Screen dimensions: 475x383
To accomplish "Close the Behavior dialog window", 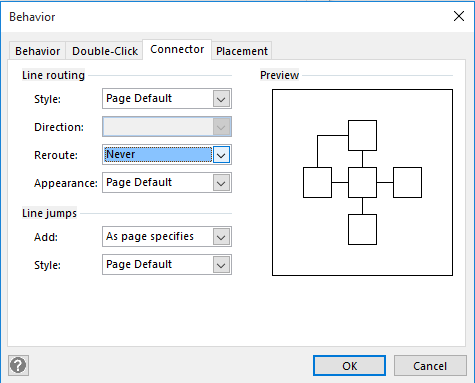I will (x=459, y=16).
